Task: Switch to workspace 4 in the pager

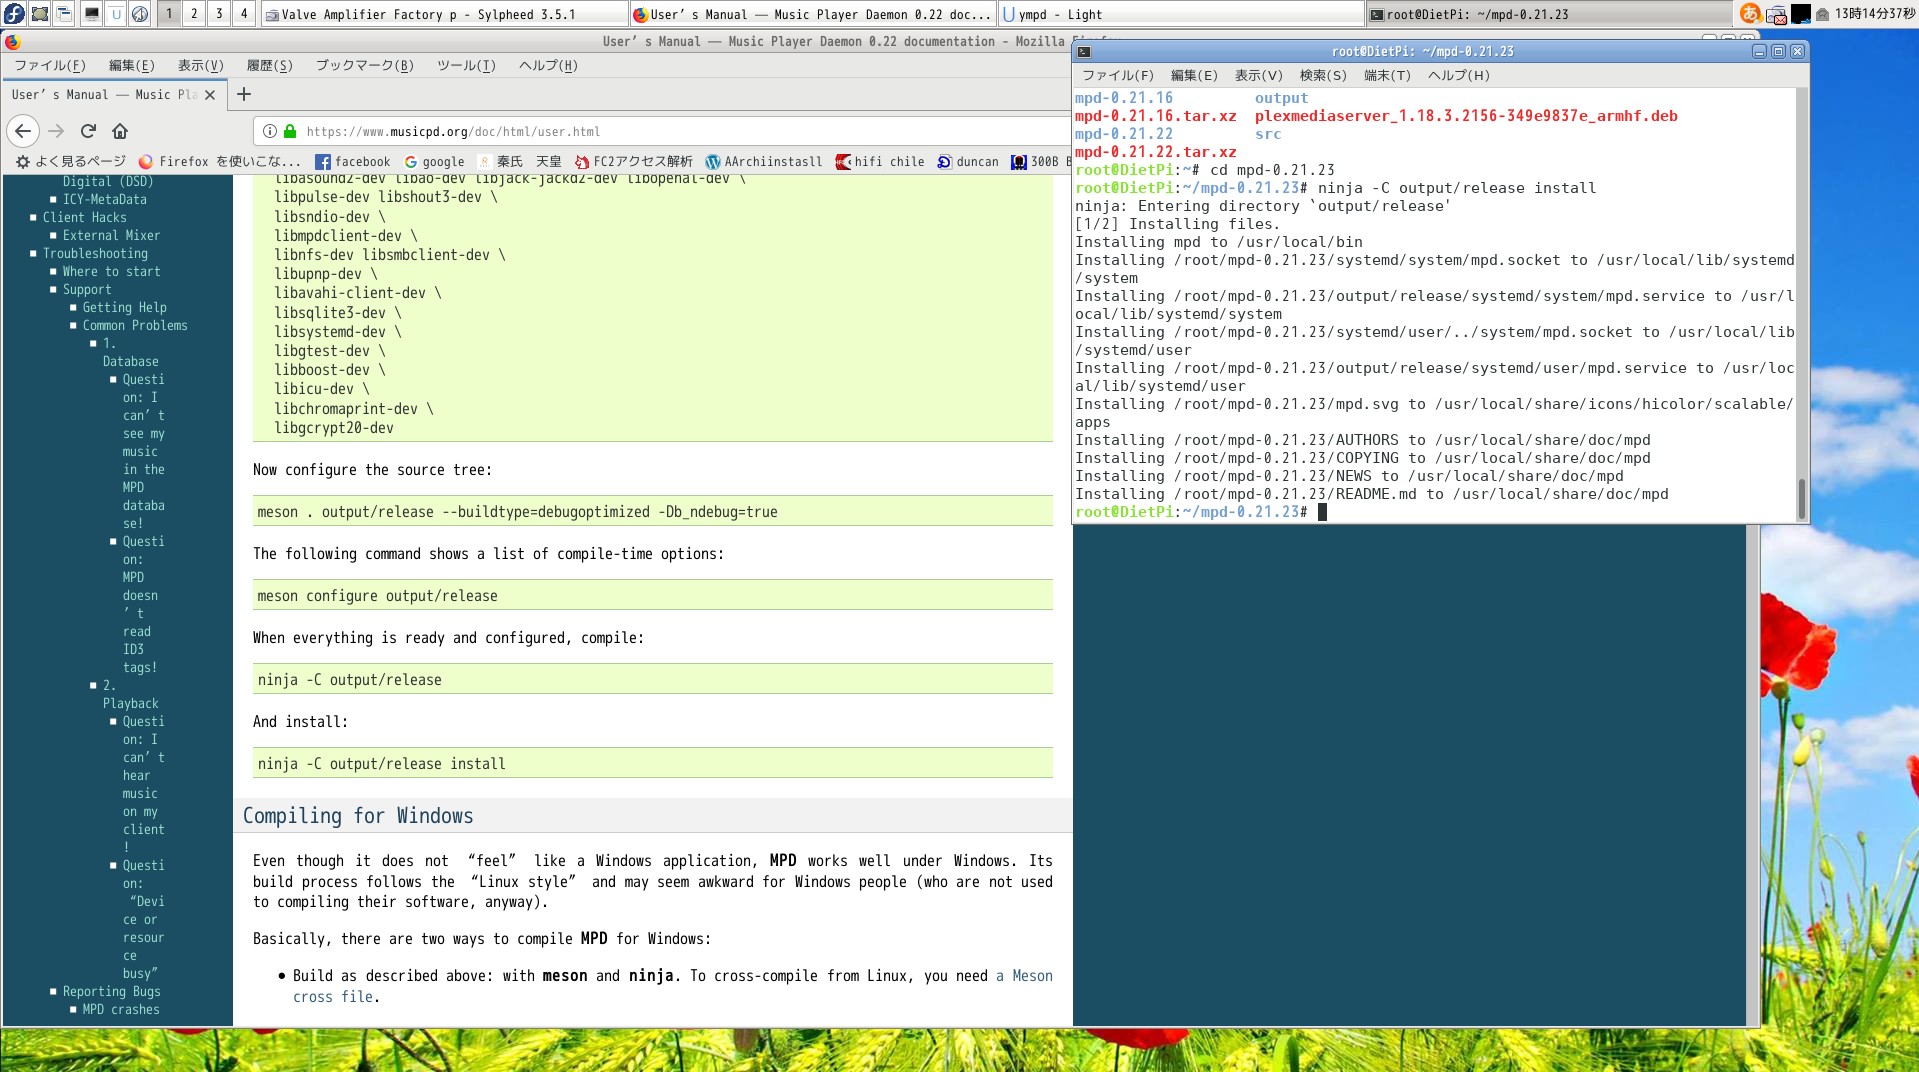Action: click(244, 14)
